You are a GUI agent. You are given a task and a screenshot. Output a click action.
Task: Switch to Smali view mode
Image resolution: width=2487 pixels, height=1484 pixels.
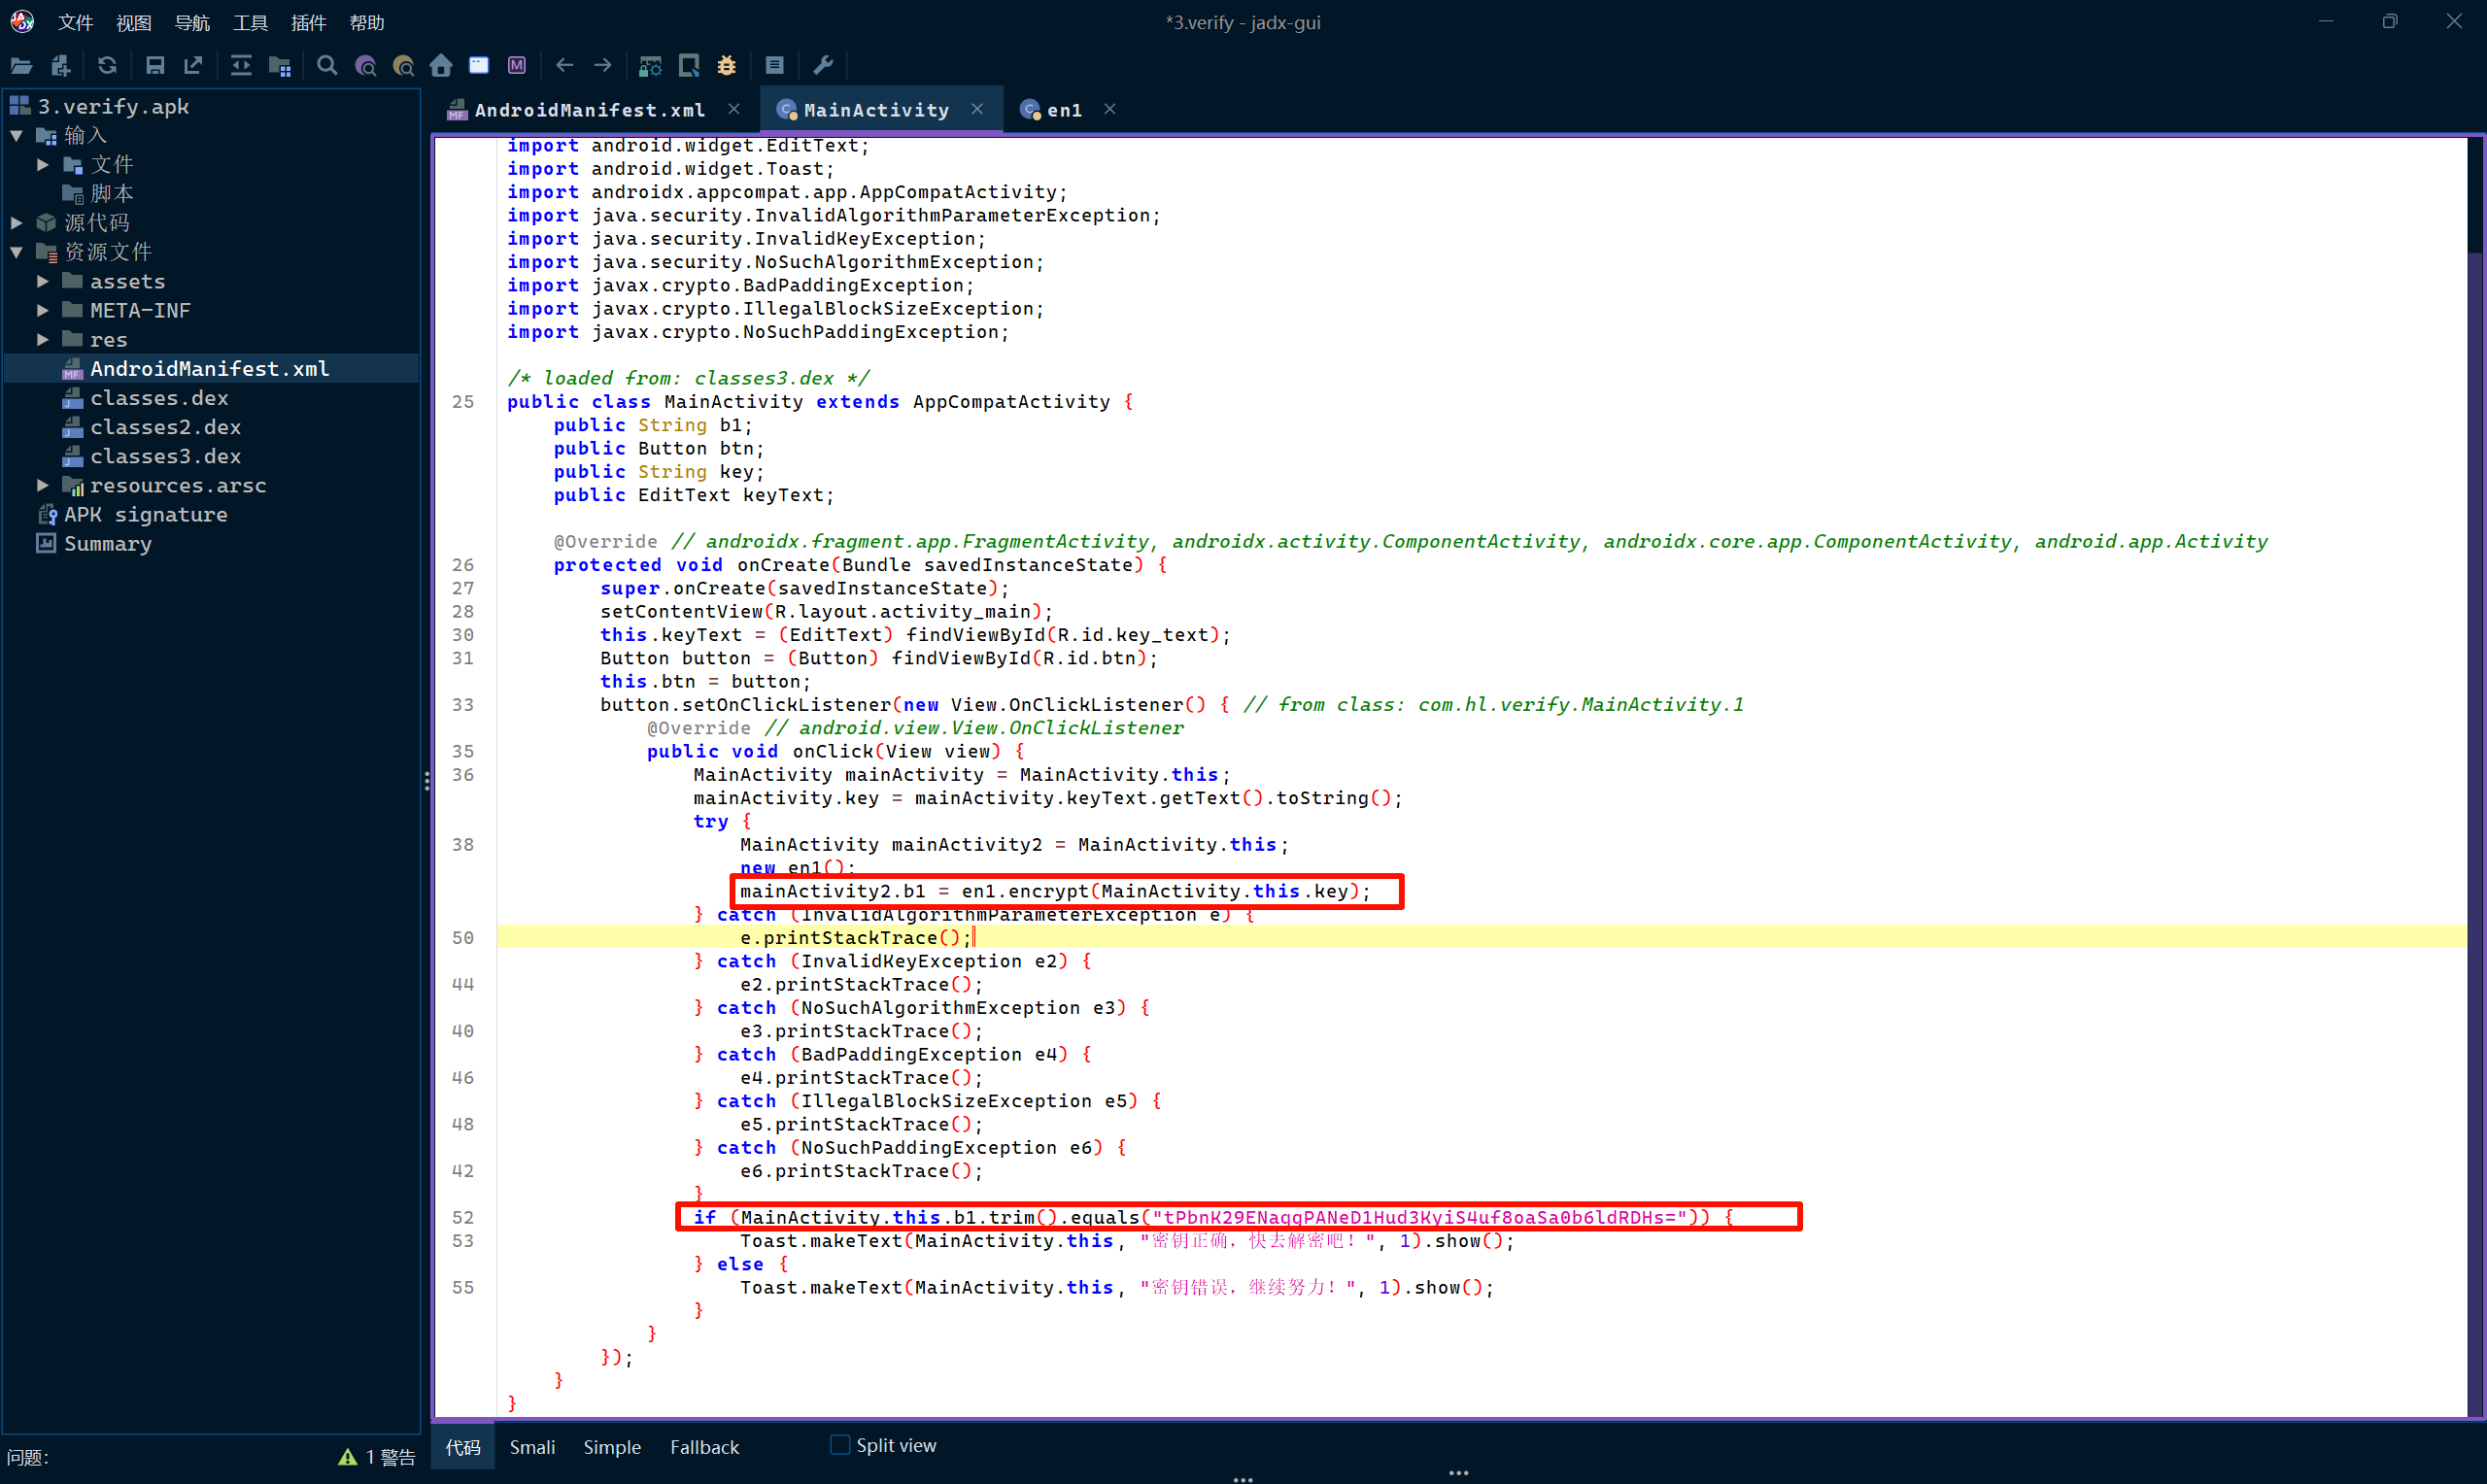(532, 1447)
